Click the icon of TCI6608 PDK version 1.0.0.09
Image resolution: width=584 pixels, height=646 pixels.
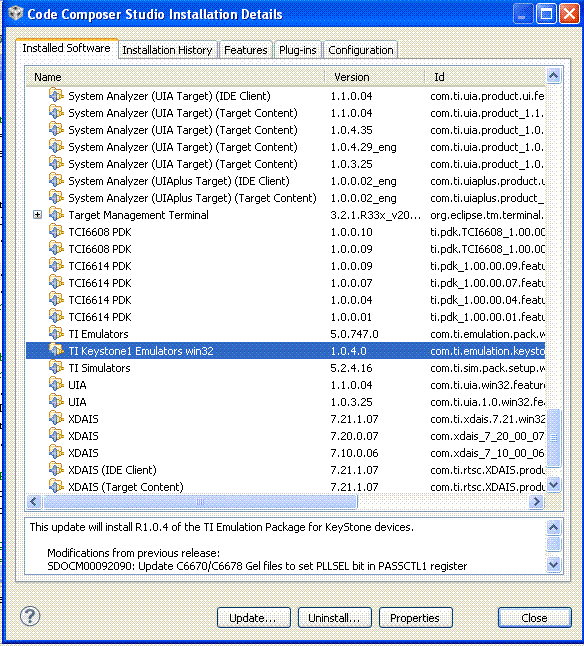tap(56, 248)
